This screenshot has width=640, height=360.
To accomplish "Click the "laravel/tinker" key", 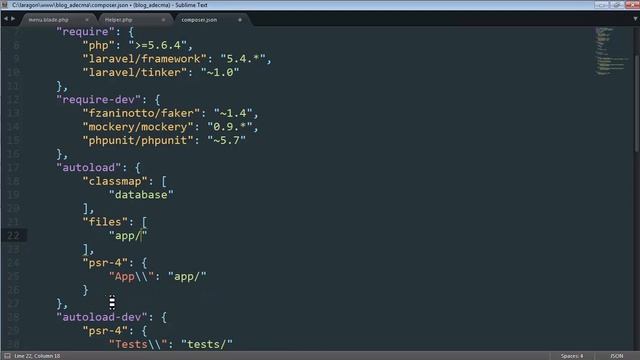I will click(135, 72).
